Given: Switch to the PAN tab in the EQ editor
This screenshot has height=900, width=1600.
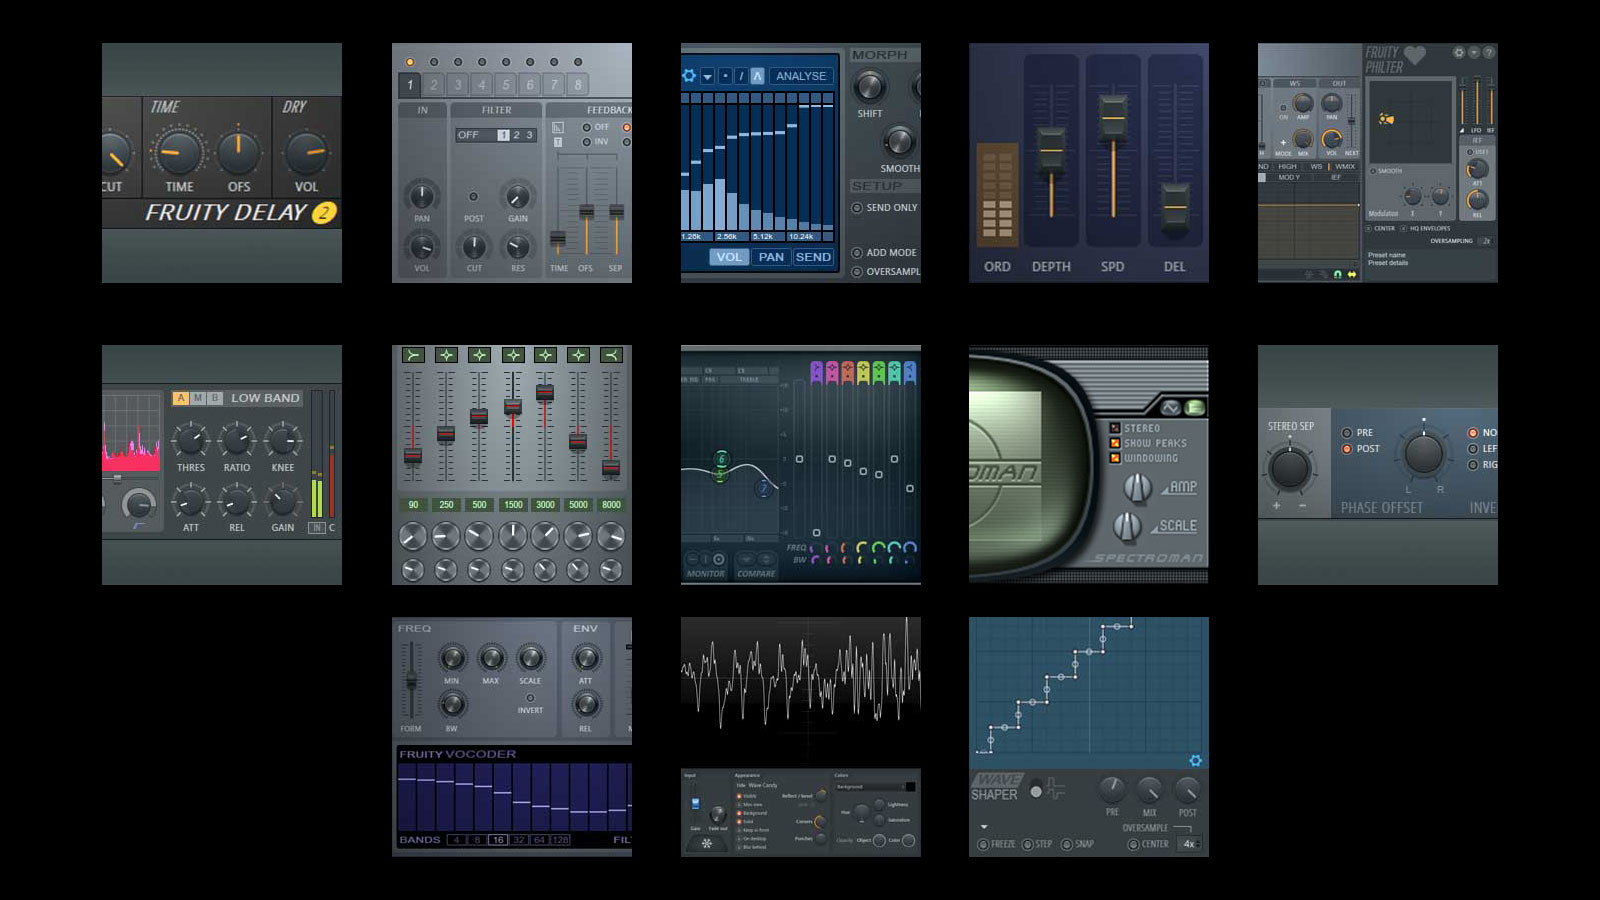Looking at the screenshot, I should (x=771, y=257).
